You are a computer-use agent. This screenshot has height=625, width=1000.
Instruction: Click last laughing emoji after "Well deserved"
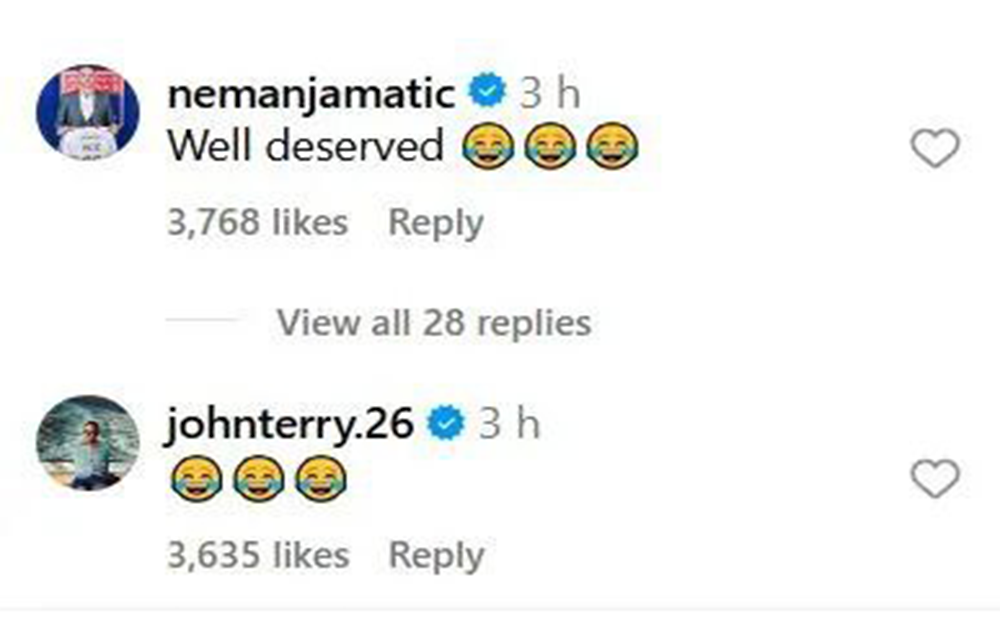(x=611, y=148)
